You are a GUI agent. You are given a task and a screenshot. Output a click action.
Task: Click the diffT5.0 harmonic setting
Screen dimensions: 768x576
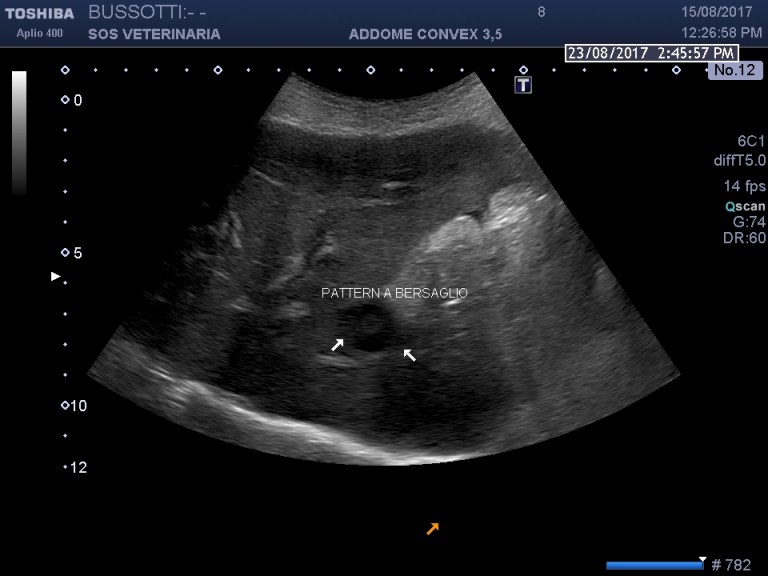coord(741,159)
